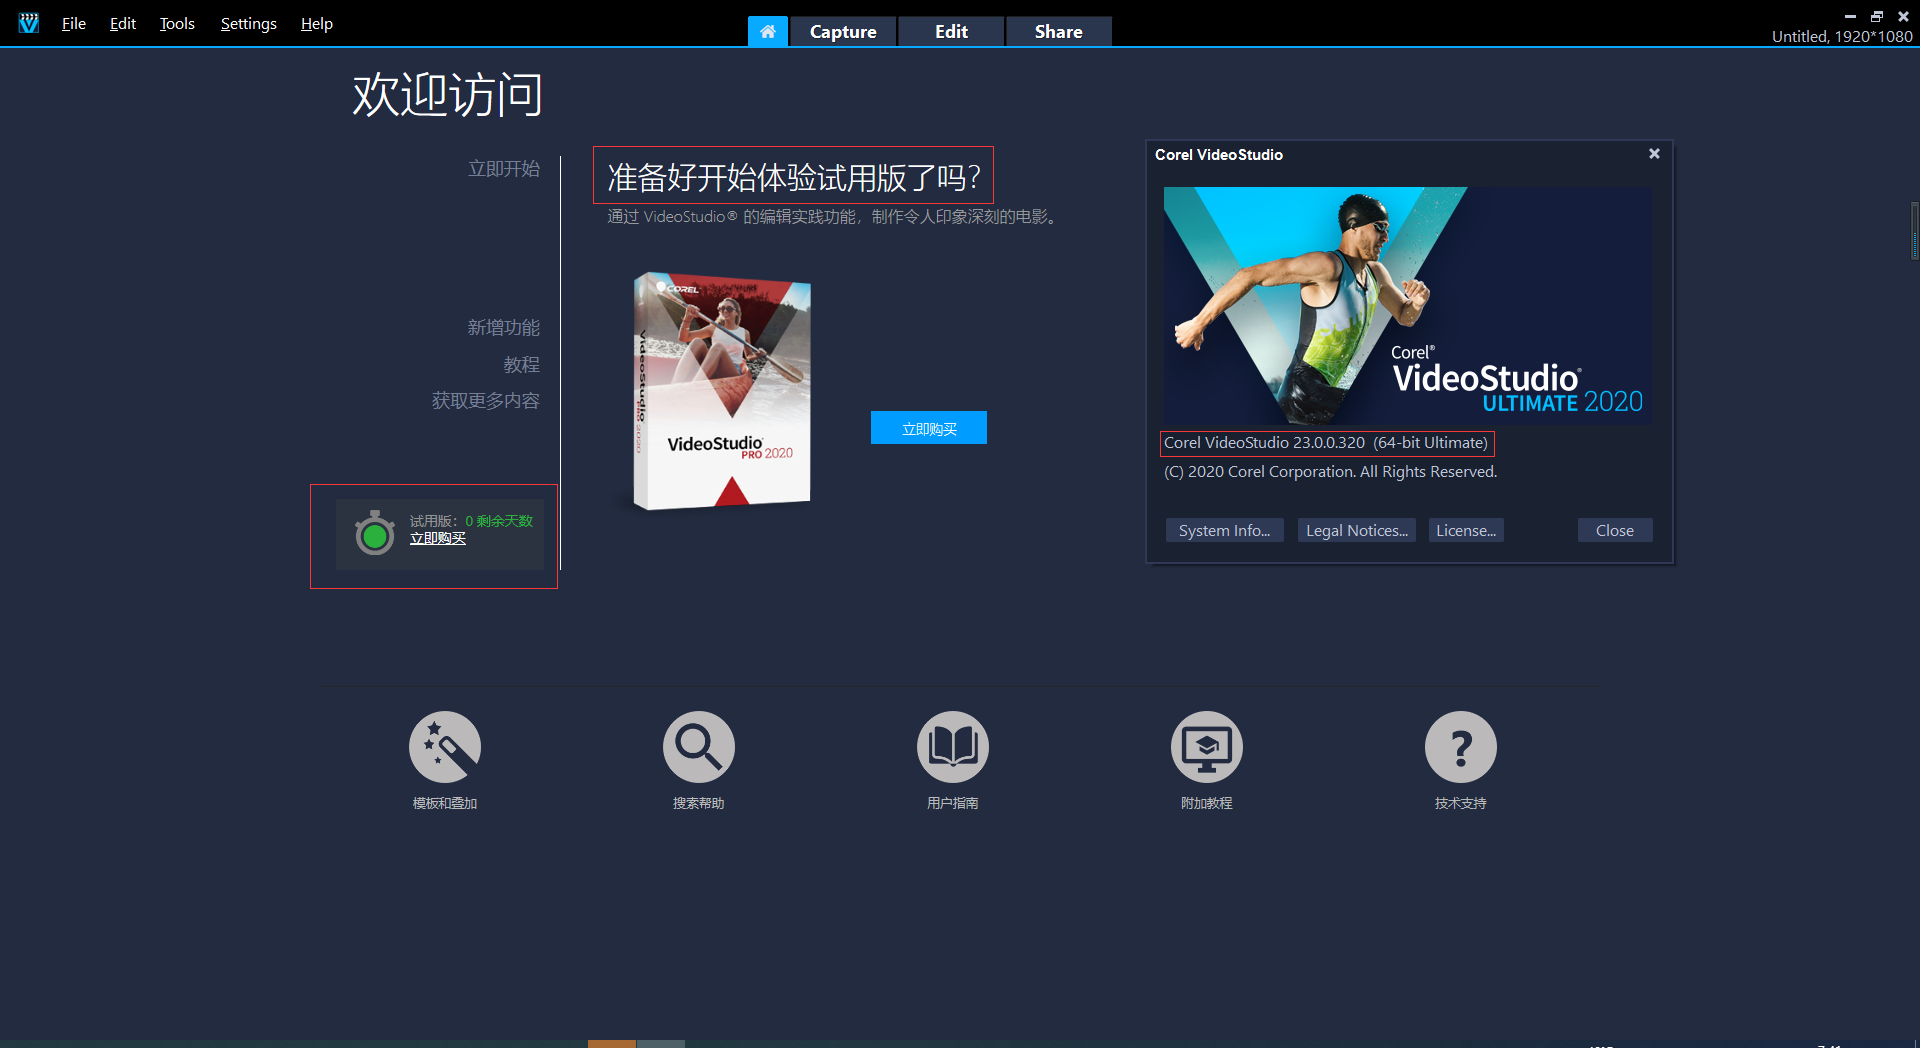Viewport: 1920px width, 1048px height.
Task: Open 模板和叠加 magic wand icon
Action: [445, 747]
